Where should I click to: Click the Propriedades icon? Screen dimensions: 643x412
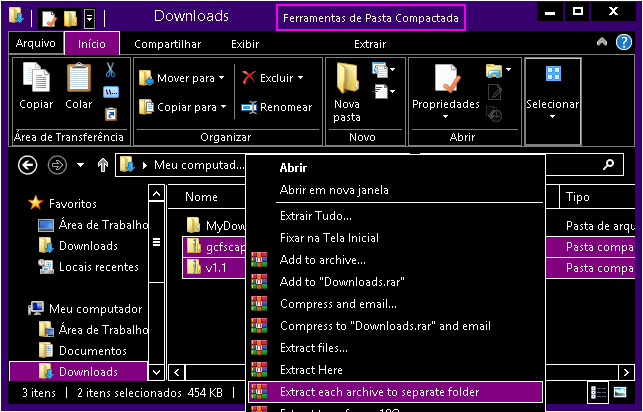(446, 78)
